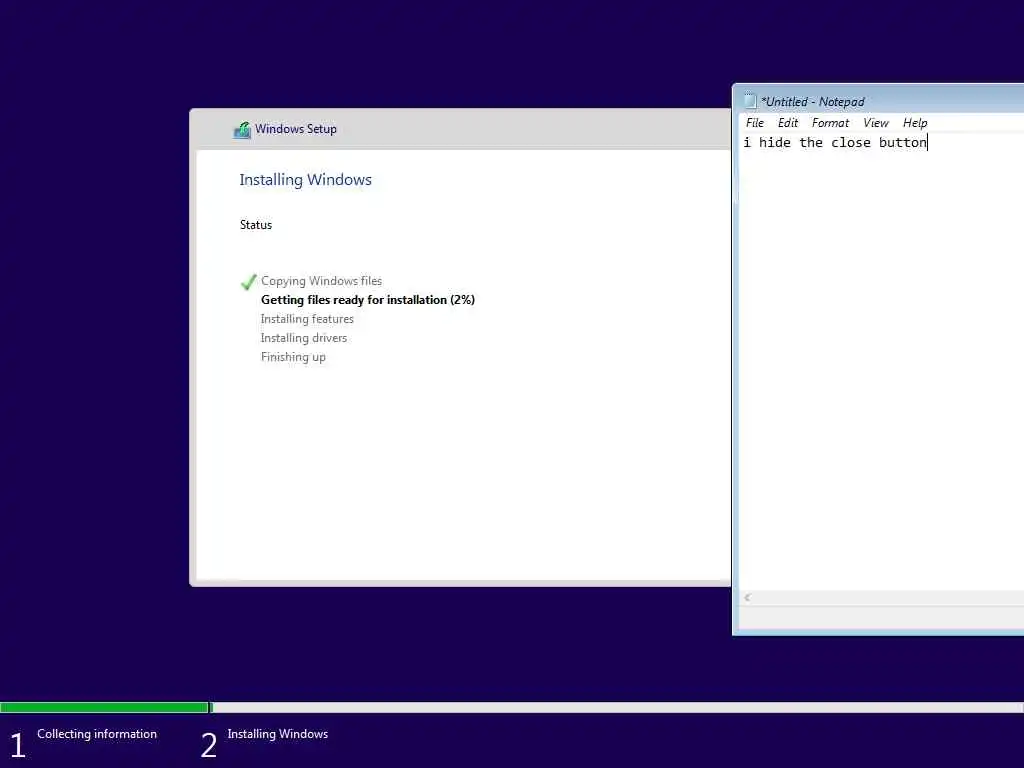Screen dimensions: 1024x768
Task: Click the 'Installing Windows' step 2 label
Action: coord(278,734)
